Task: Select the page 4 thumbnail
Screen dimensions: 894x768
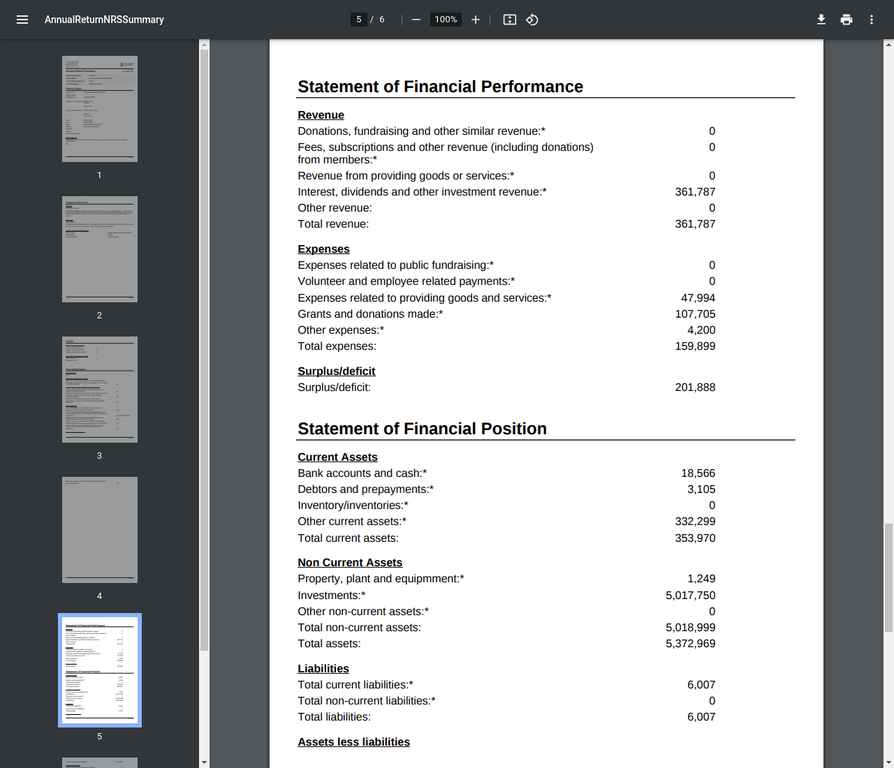Action: point(99,529)
